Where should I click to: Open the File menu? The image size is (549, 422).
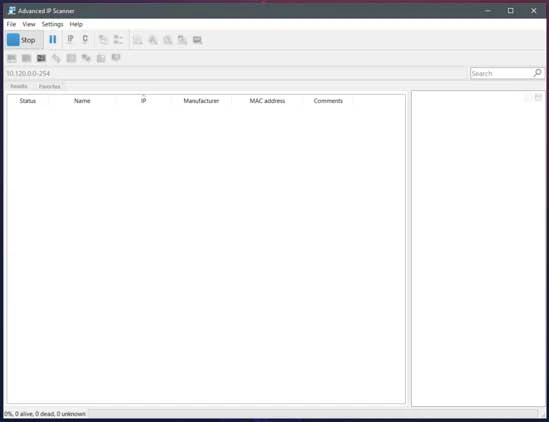click(11, 24)
